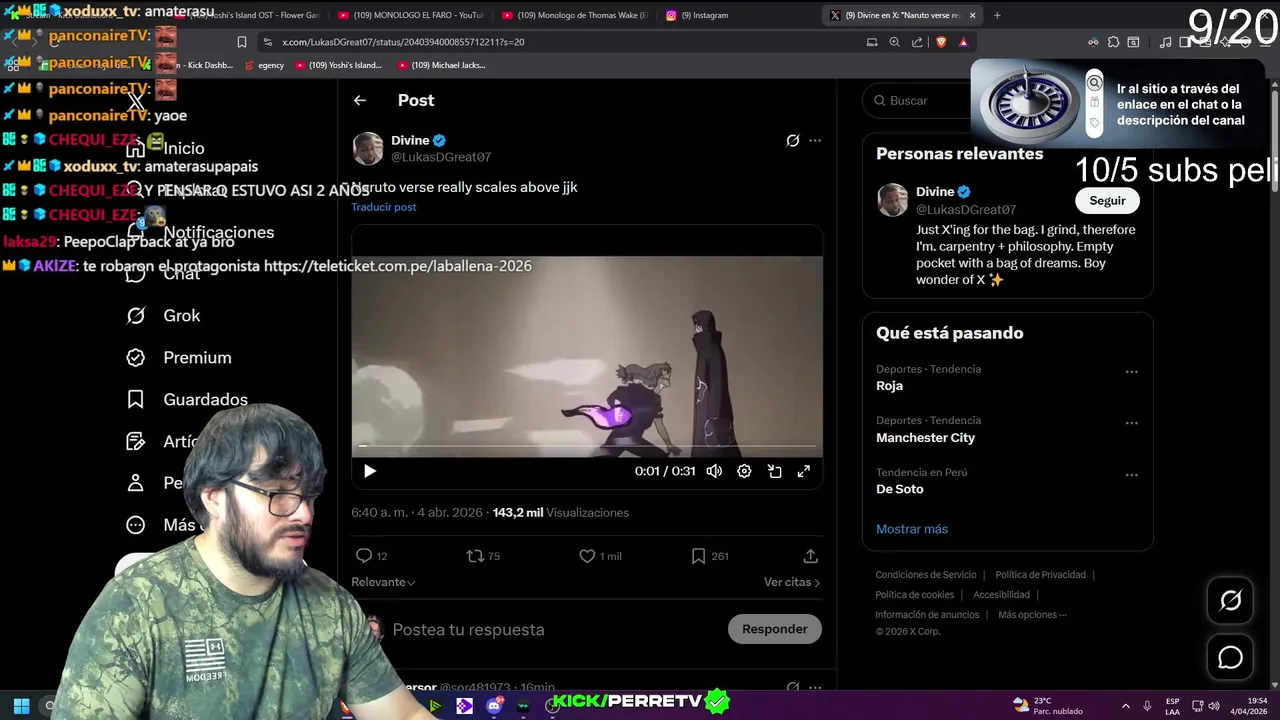Play the video in the post
The height and width of the screenshot is (720, 1280).
tap(370, 471)
